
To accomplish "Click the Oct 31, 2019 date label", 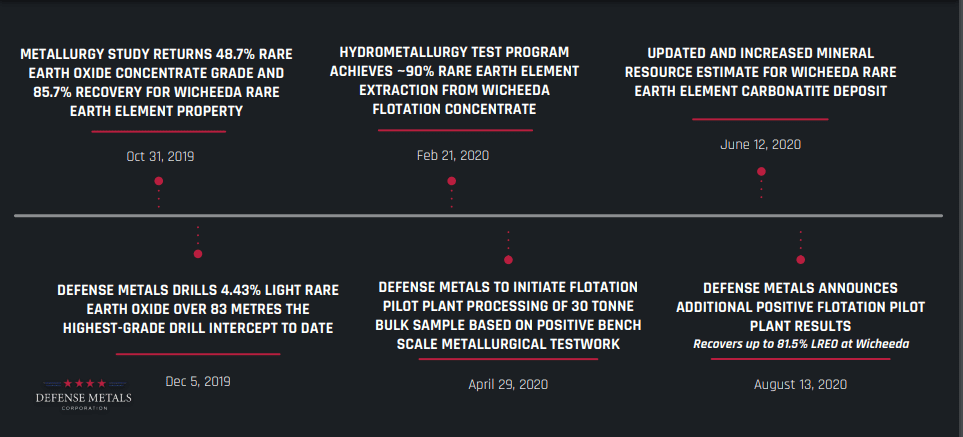I will click(x=160, y=156).
